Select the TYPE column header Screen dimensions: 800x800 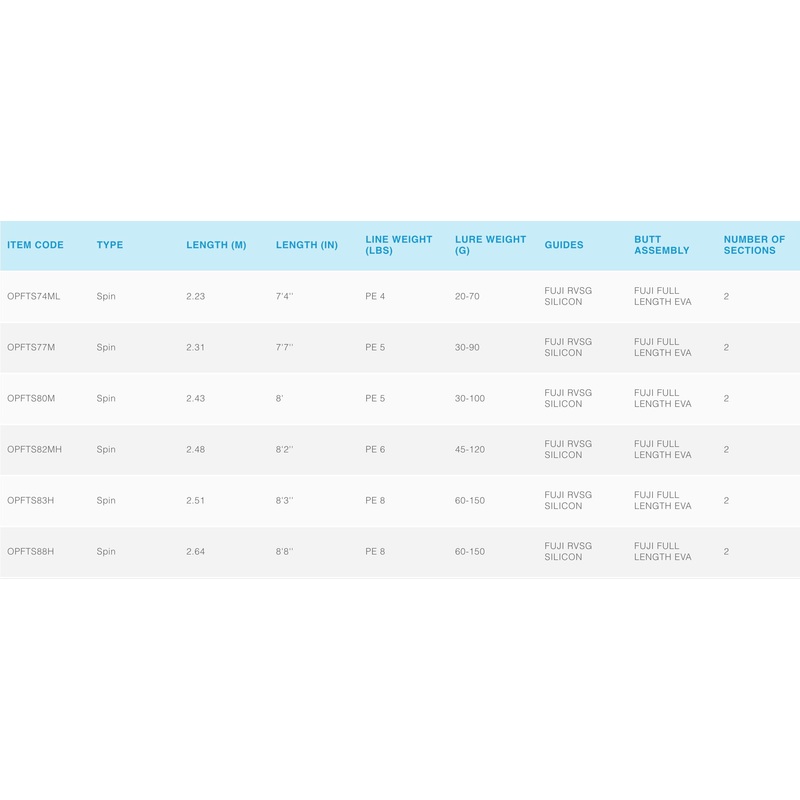110,245
